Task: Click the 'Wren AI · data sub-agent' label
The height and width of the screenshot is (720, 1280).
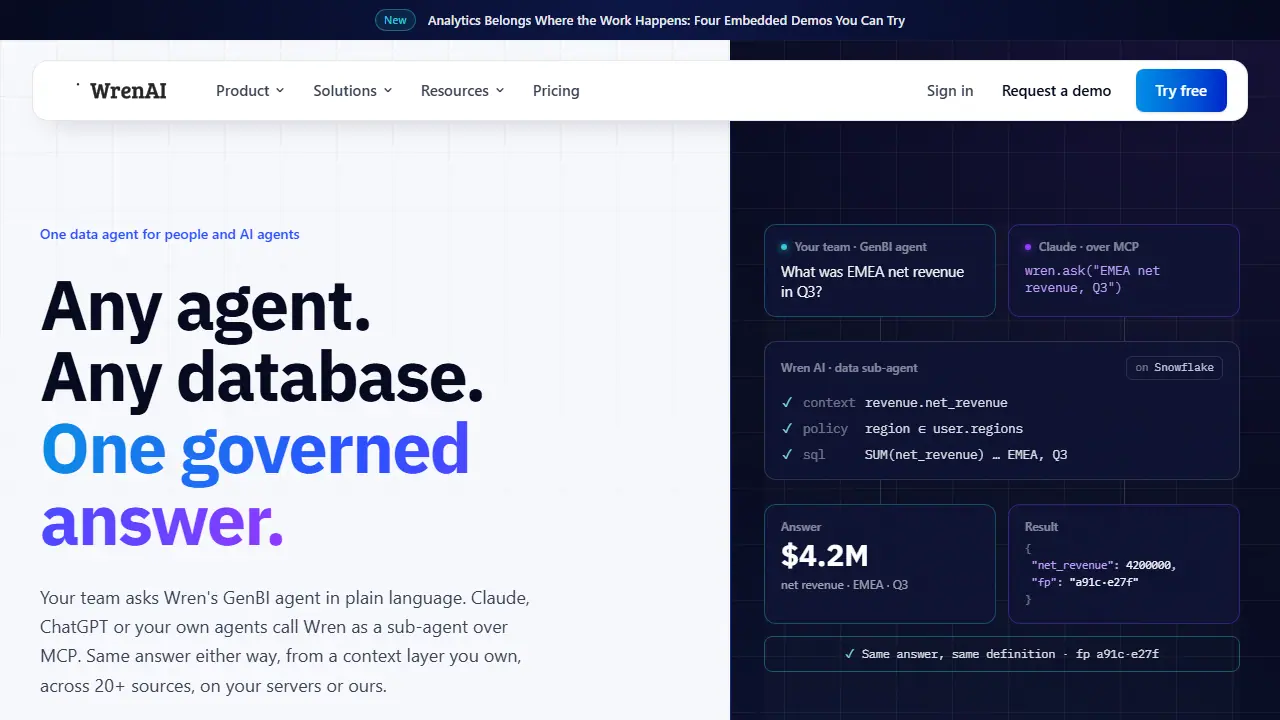Action: click(x=849, y=368)
